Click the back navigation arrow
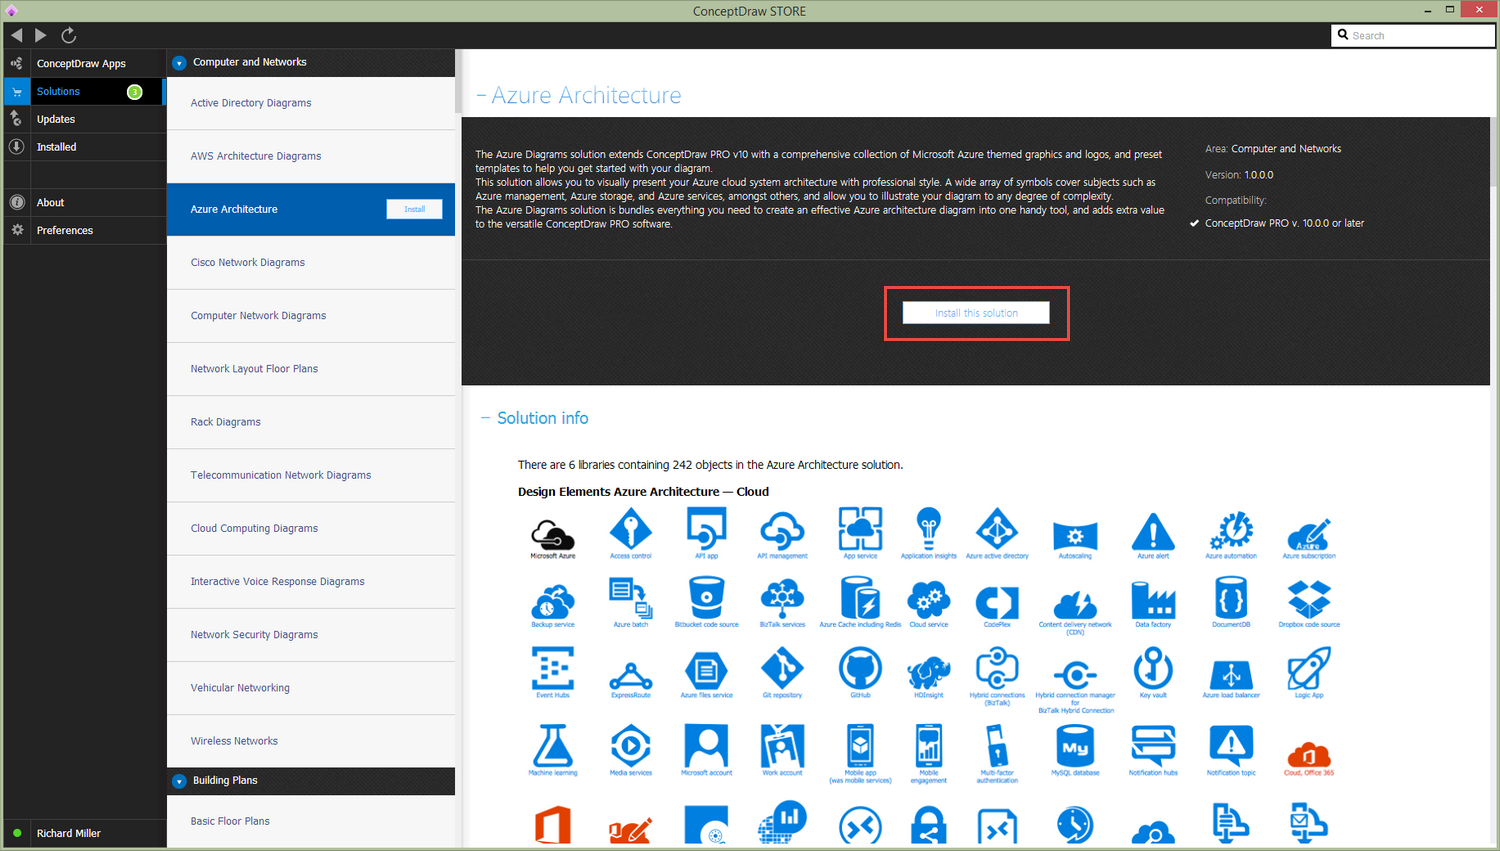This screenshot has width=1500, height=851. pos(16,34)
